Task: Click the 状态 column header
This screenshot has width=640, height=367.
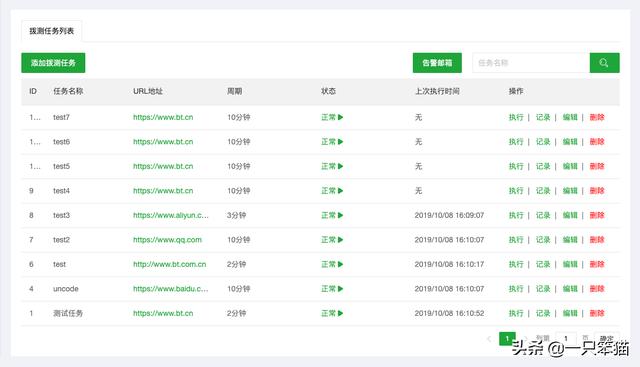Action: tap(328, 91)
